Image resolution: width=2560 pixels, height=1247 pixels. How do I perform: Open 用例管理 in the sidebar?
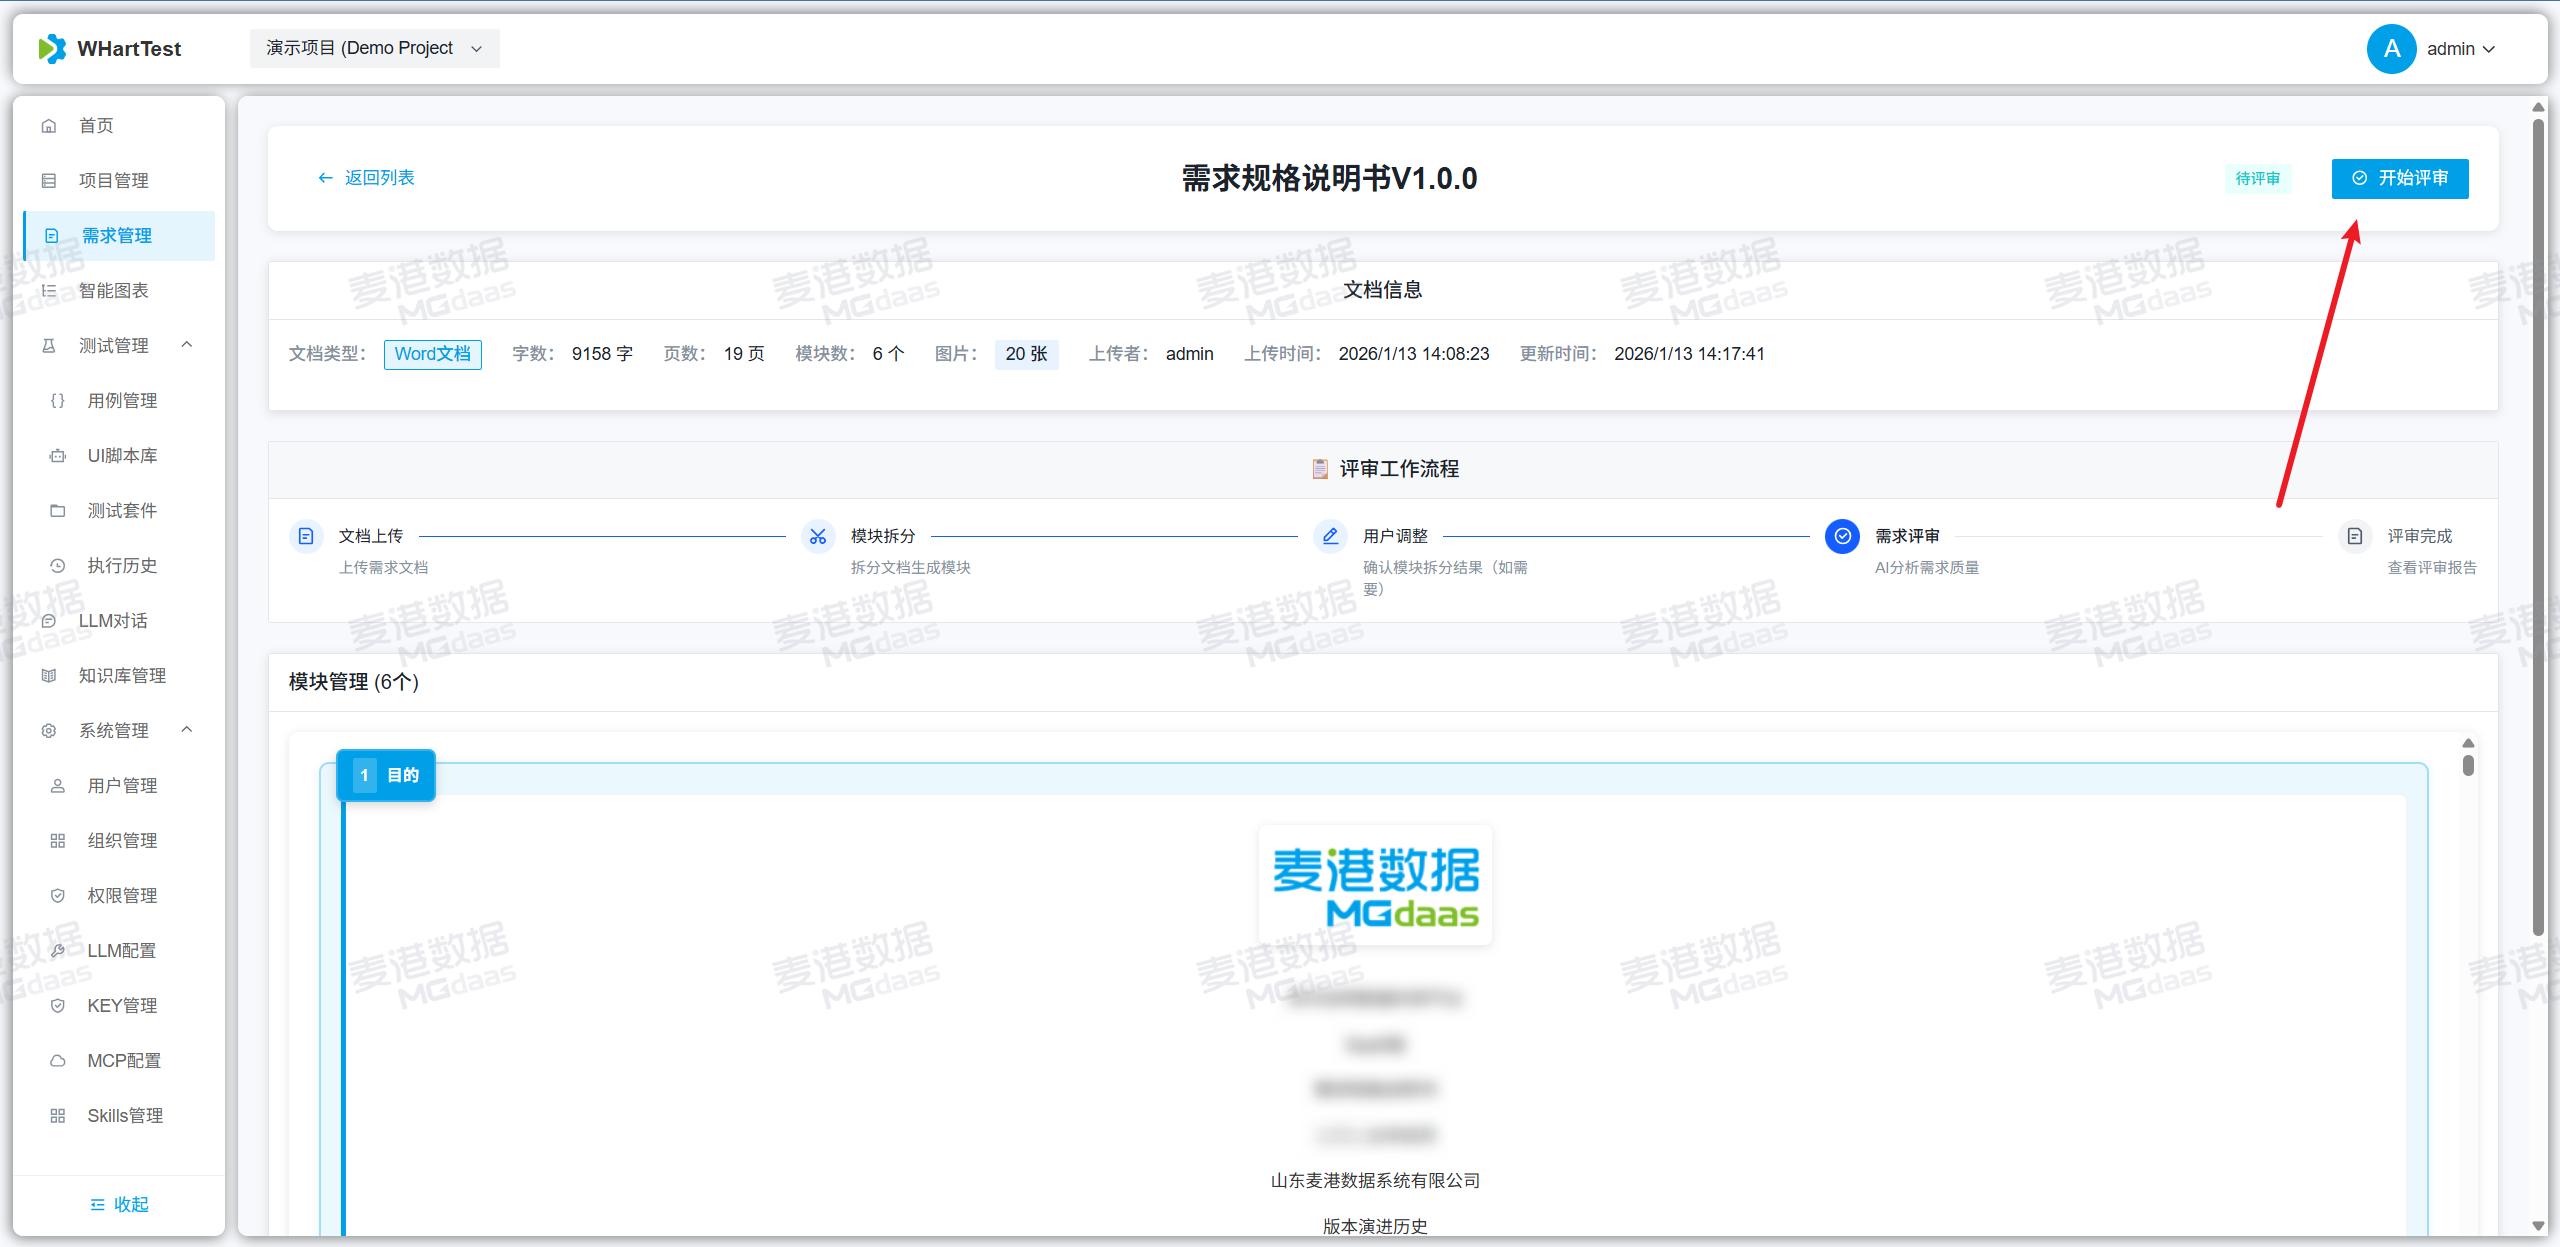click(x=122, y=401)
